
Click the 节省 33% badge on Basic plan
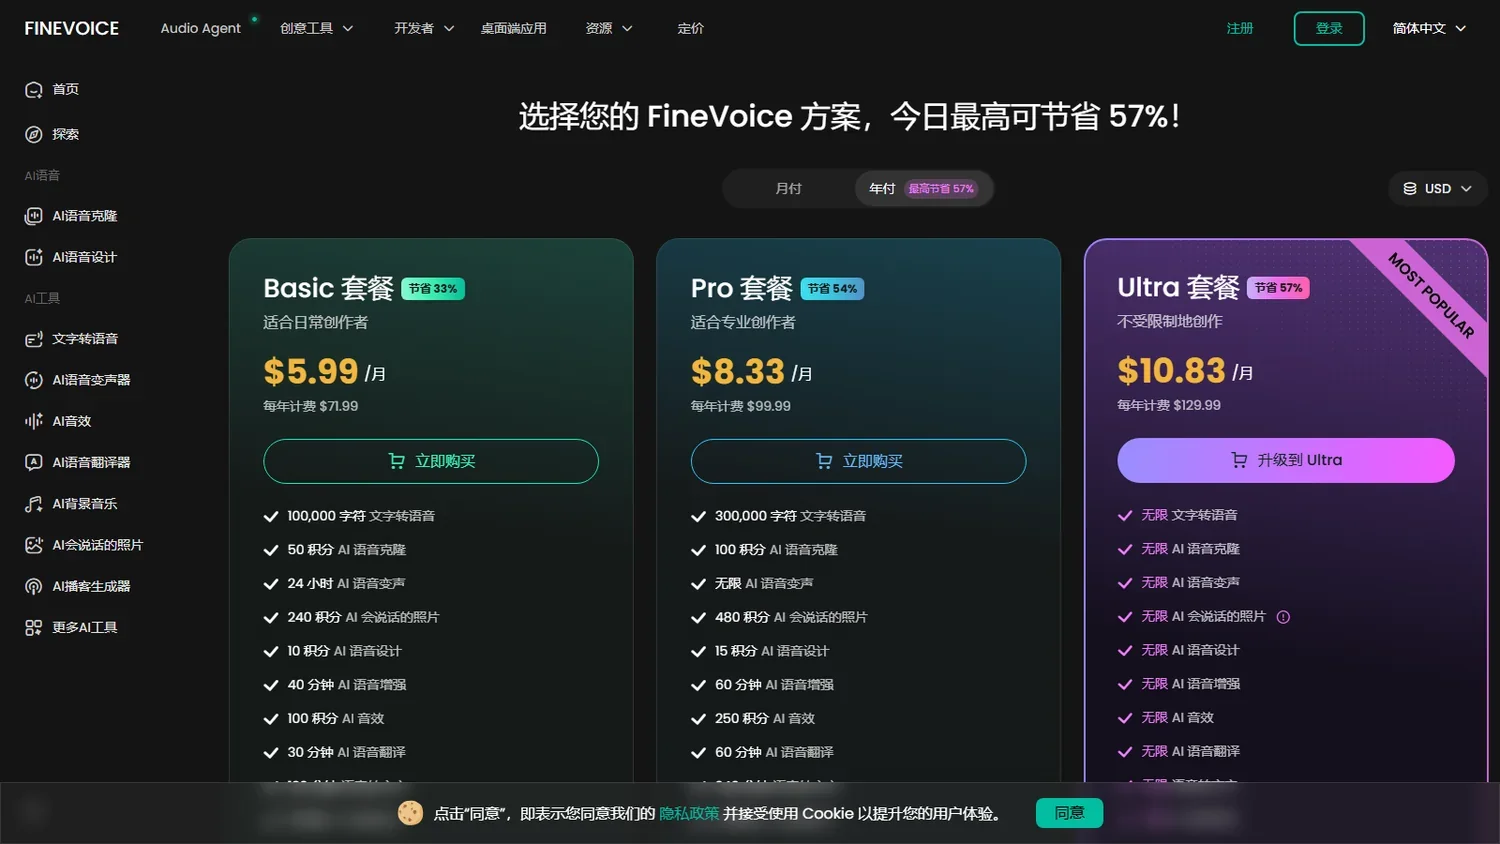[x=433, y=289]
